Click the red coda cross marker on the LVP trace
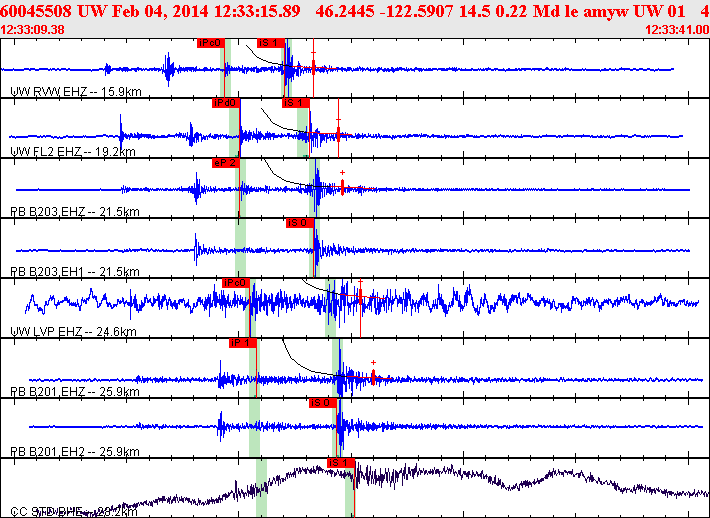Screen dimensions: 710x518 point(360,282)
